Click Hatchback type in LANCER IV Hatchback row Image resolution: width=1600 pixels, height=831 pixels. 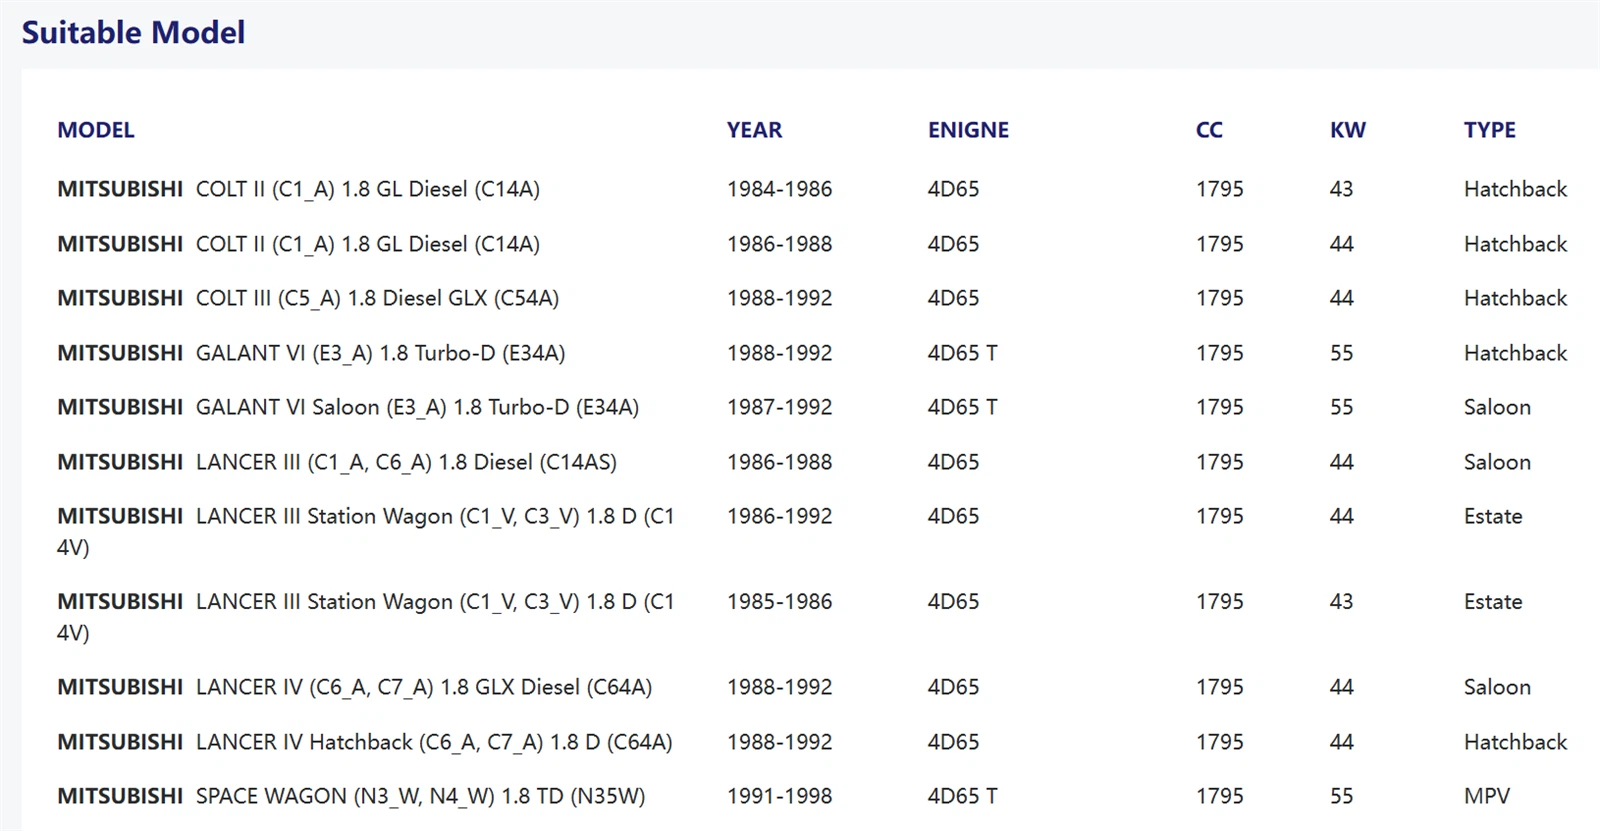pos(1515,742)
